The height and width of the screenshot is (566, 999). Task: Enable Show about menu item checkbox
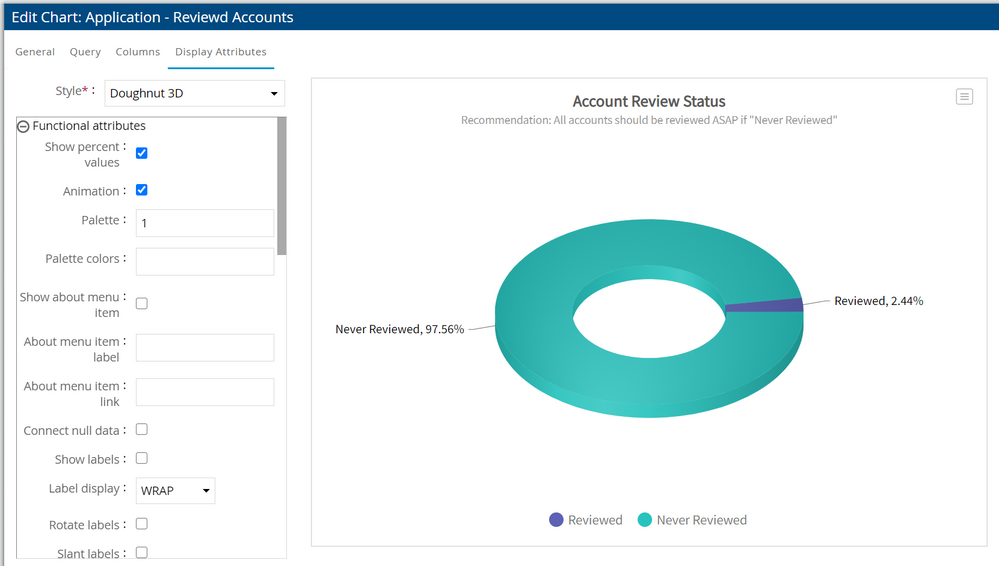click(x=142, y=303)
